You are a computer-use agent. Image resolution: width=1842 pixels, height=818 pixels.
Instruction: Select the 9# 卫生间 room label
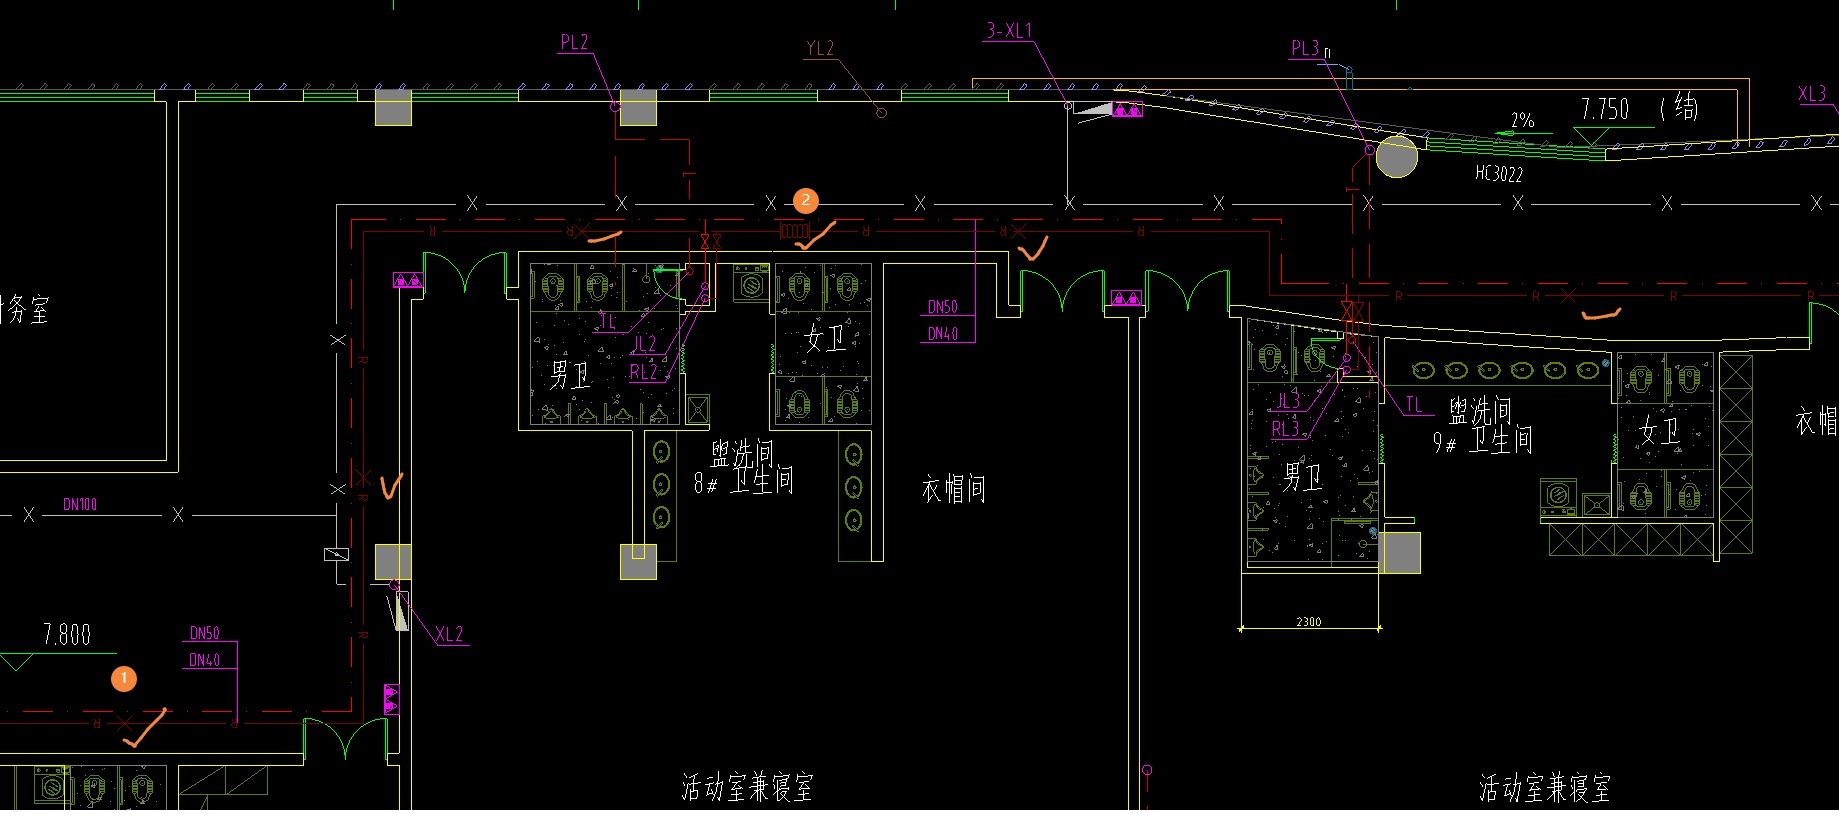pyautogui.click(x=1483, y=440)
